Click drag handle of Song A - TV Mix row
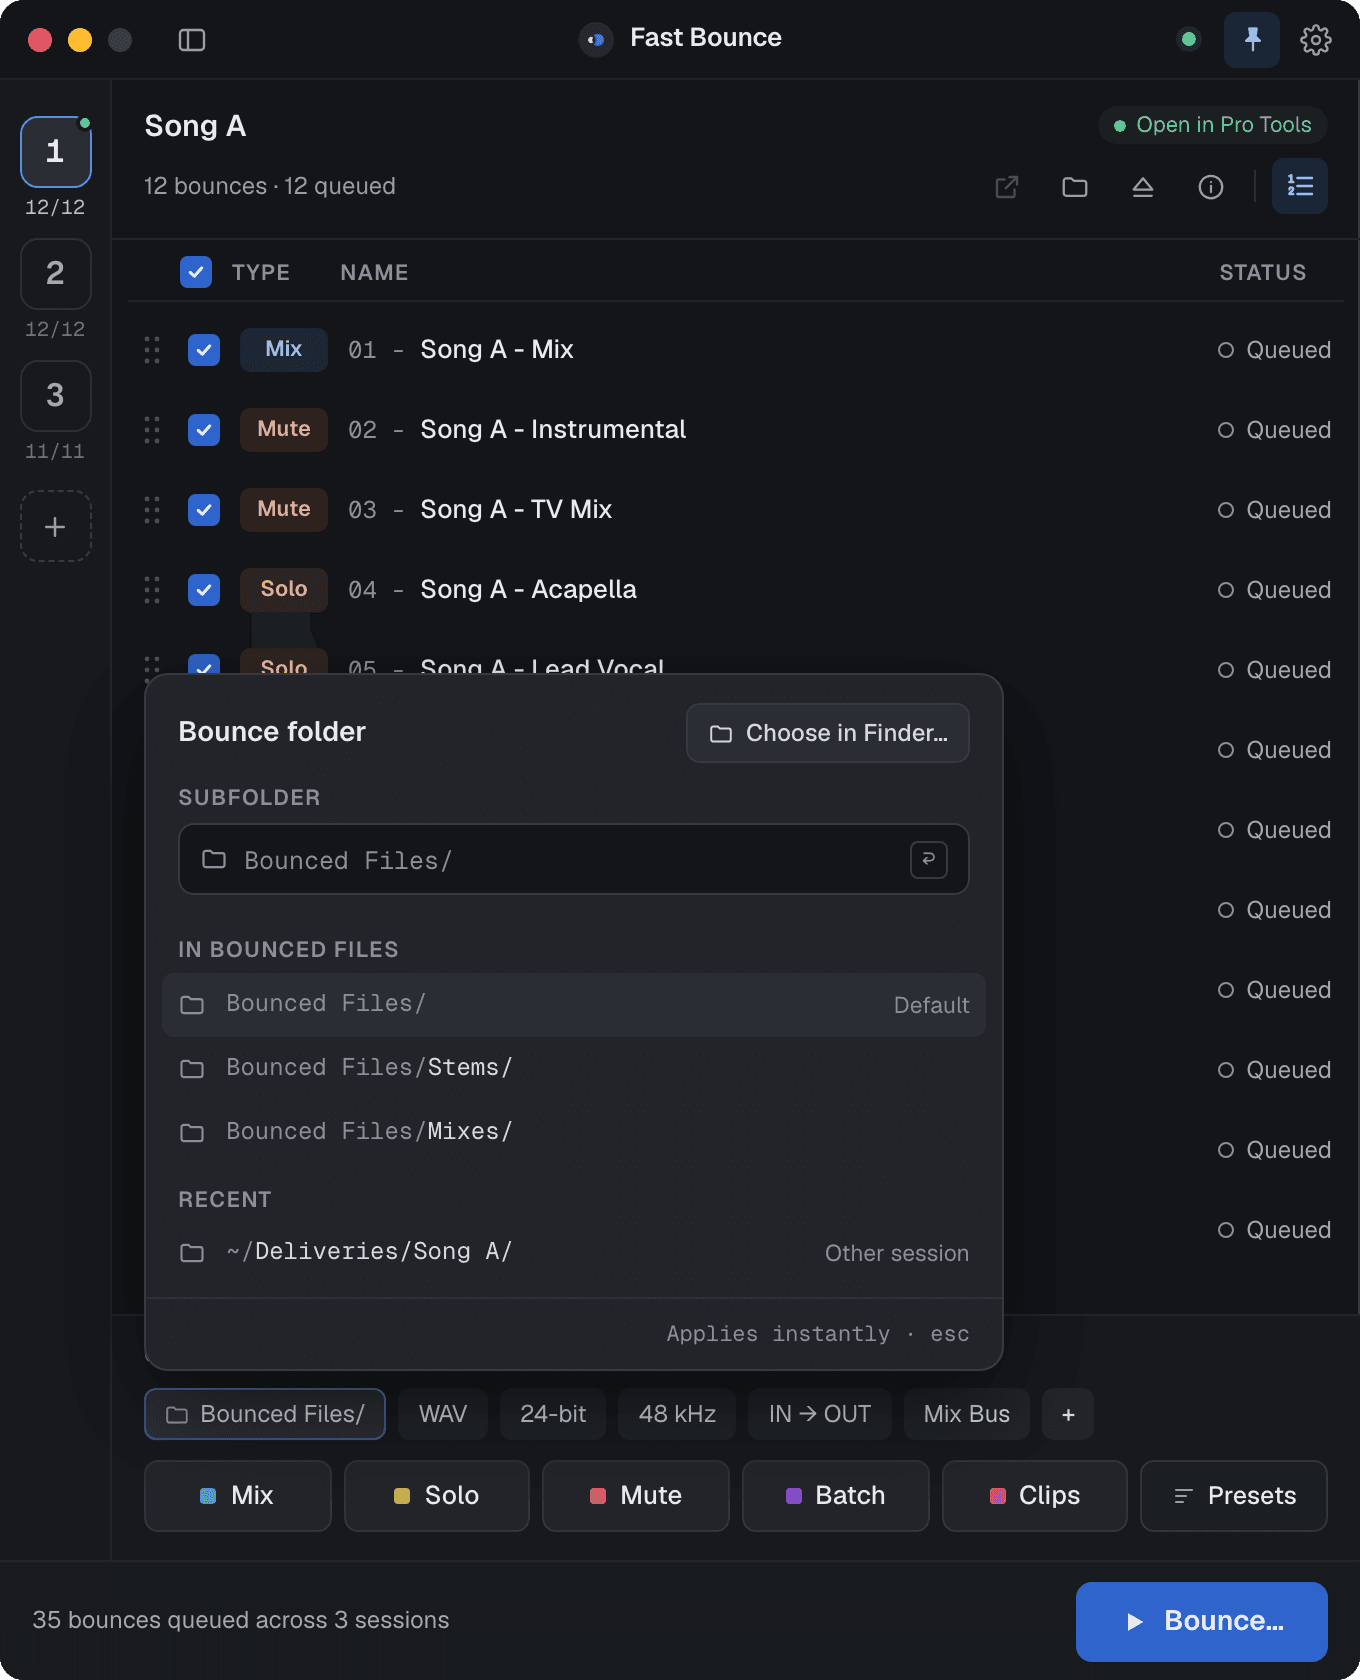Viewport: 1360px width, 1680px height. coord(152,510)
